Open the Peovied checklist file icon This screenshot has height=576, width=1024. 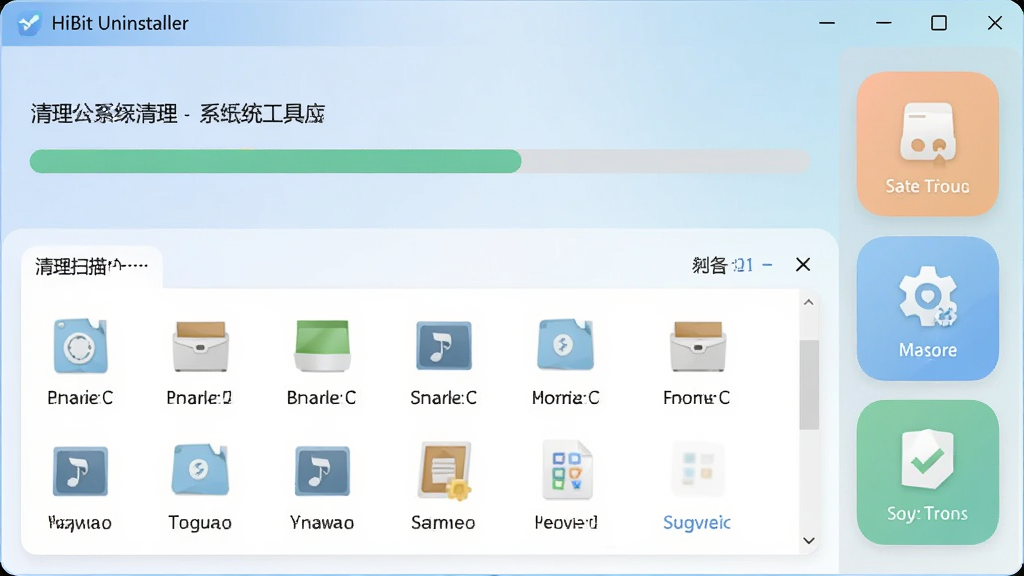[x=567, y=470]
